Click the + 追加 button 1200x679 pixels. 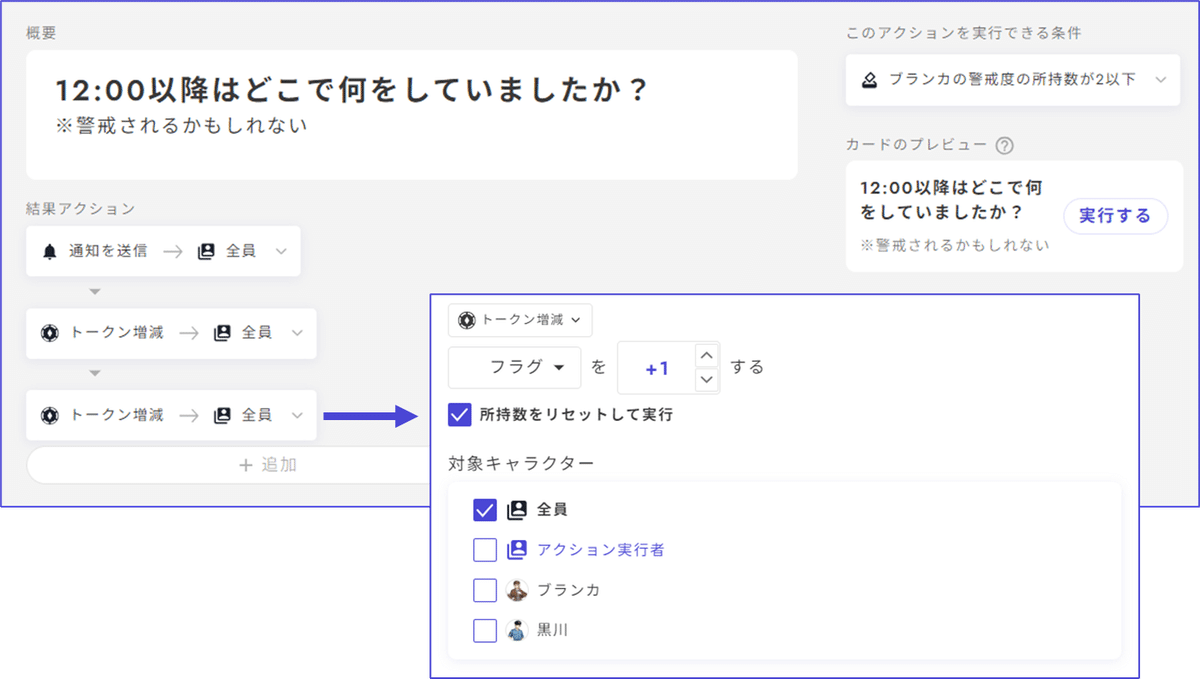click(267, 465)
